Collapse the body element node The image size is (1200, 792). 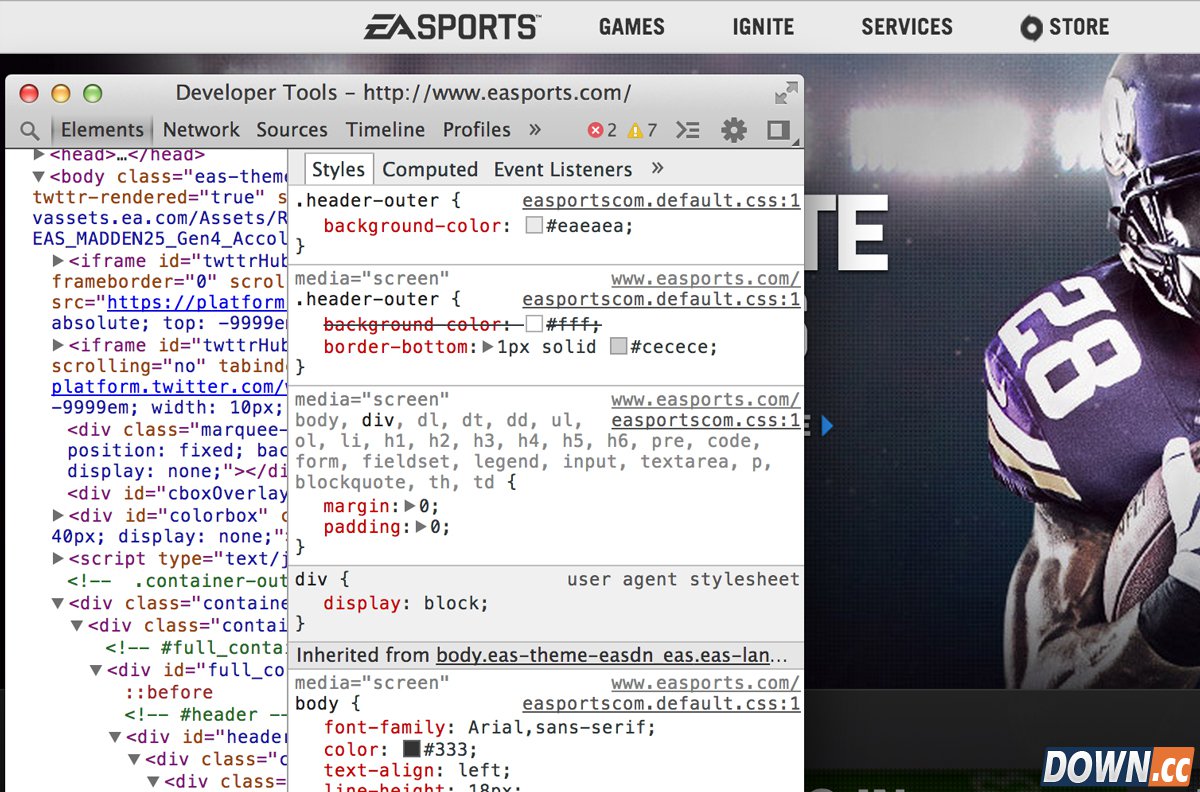[39, 177]
